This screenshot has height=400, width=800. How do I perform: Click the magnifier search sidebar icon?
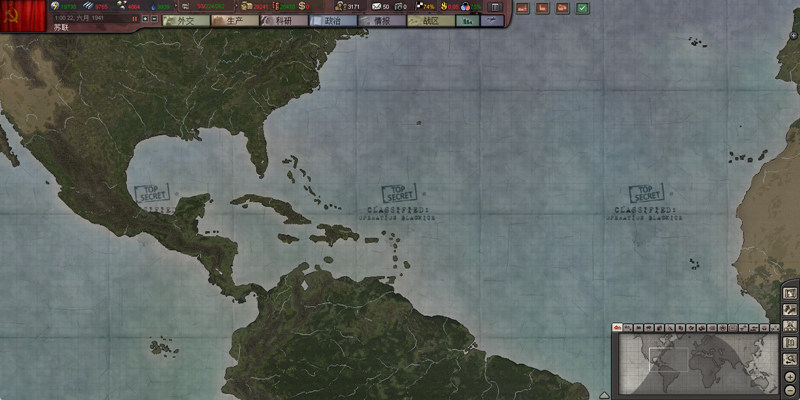click(790, 359)
